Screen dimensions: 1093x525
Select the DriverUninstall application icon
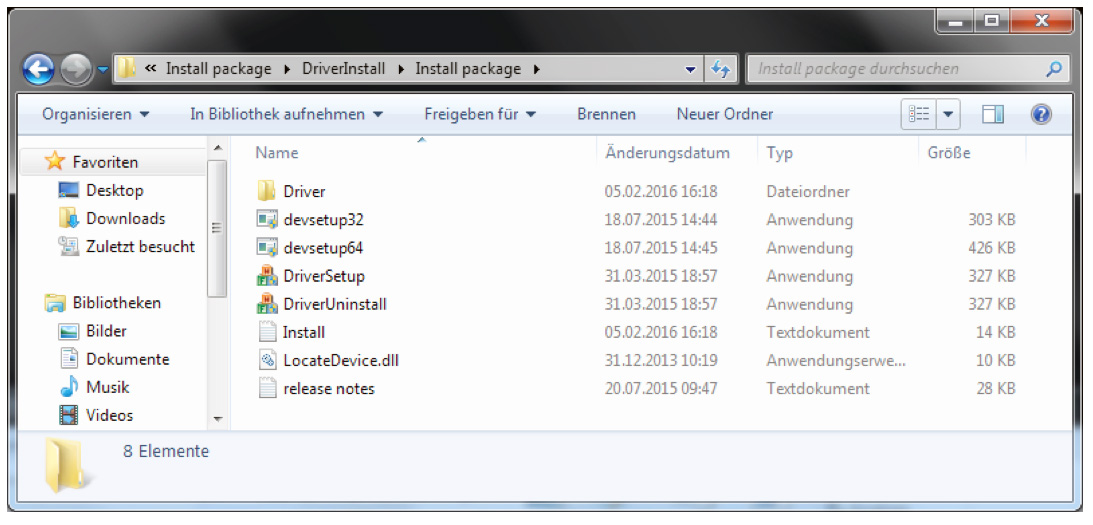click(x=267, y=303)
